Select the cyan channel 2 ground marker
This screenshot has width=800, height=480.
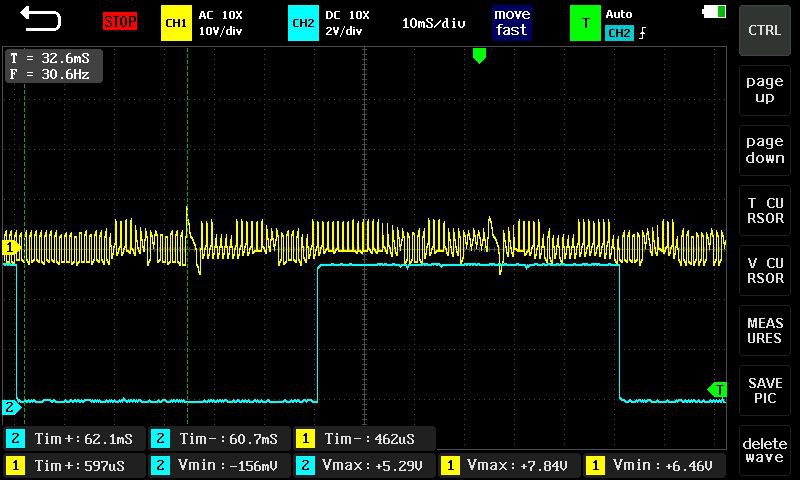coord(11,407)
